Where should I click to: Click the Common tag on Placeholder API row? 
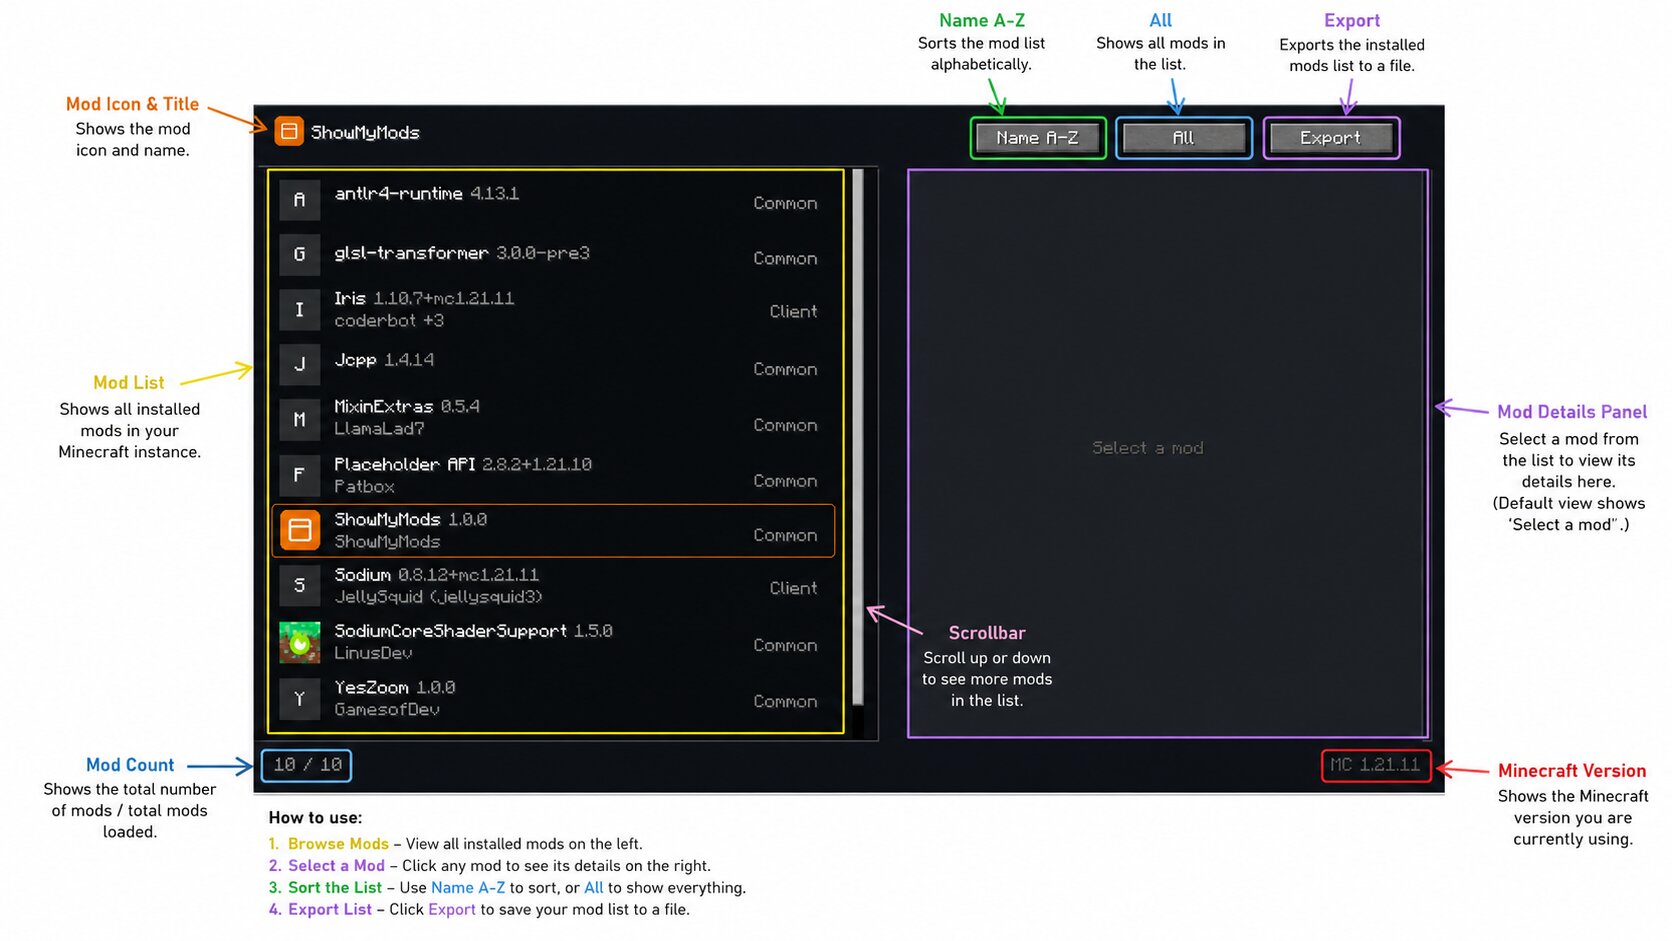785,482
